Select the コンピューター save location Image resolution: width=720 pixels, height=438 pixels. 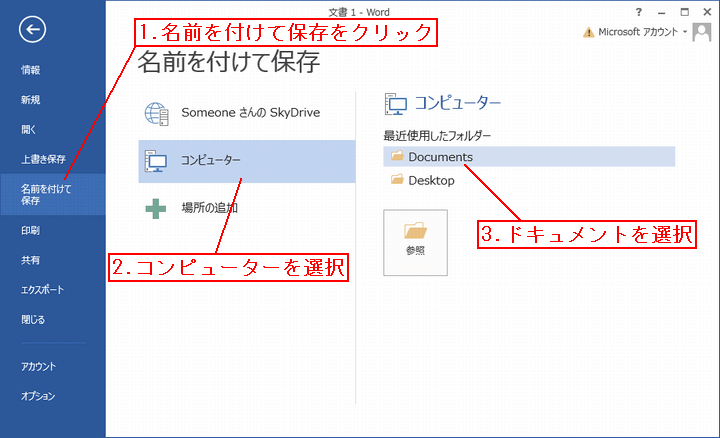[247, 162]
